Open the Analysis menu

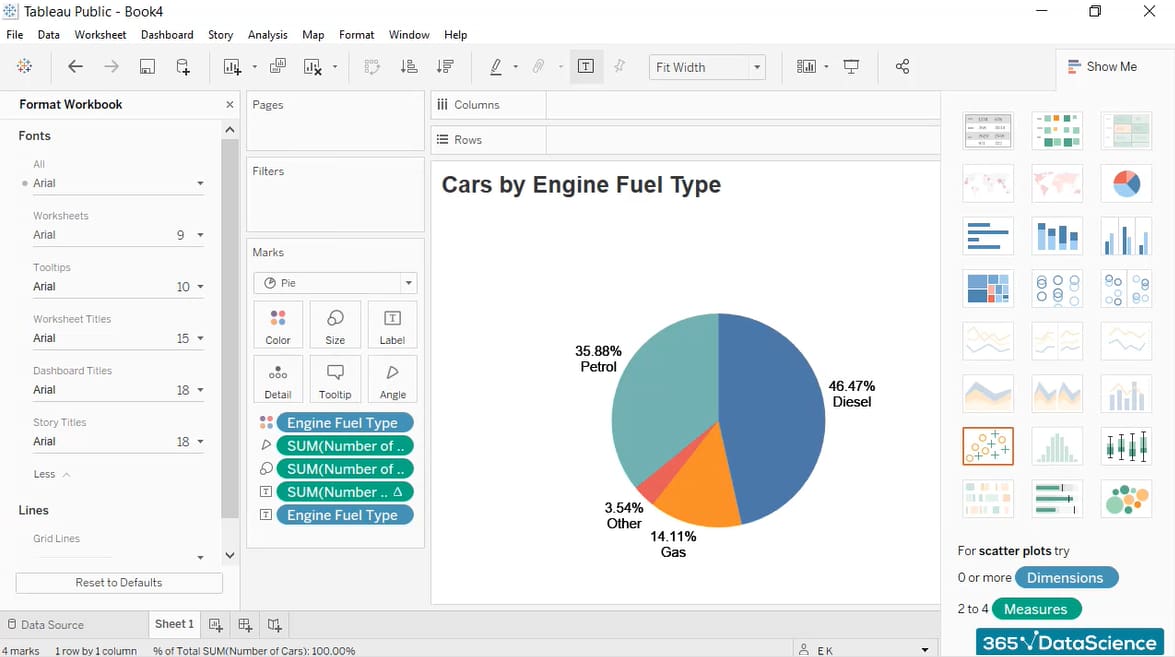click(x=267, y=34)
